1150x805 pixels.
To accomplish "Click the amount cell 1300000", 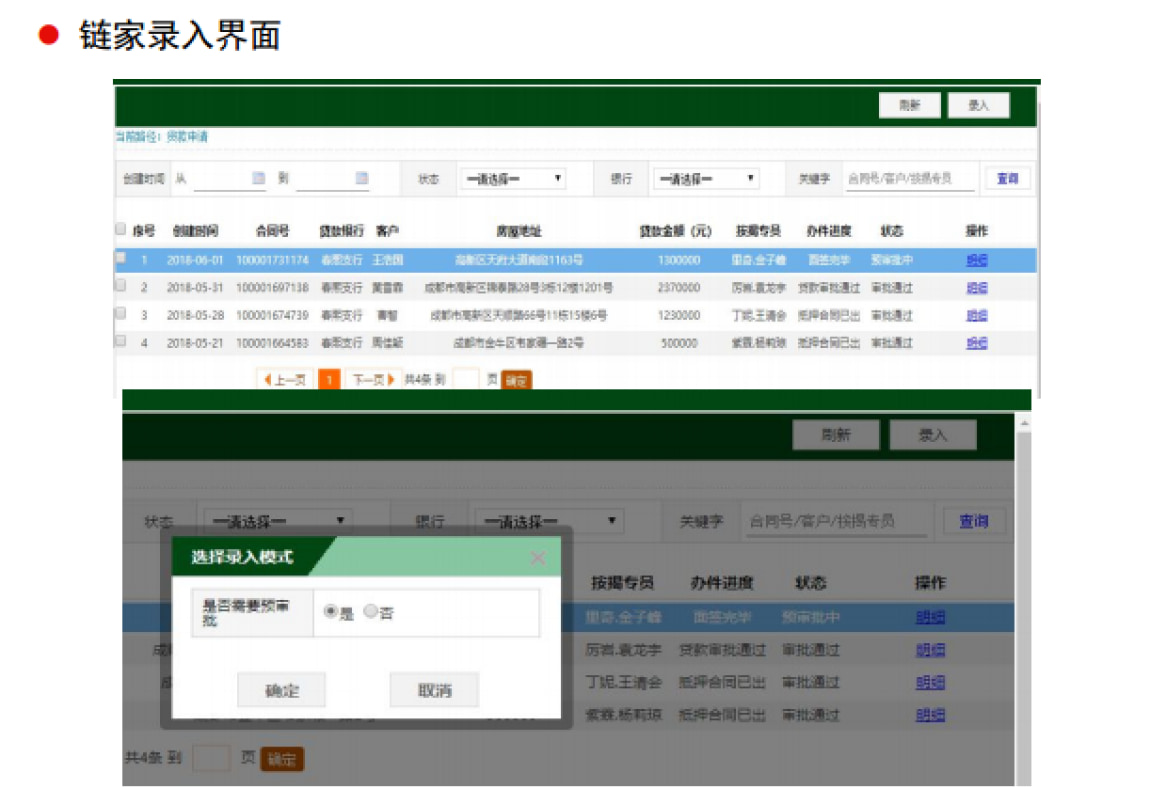I will click(679, 260).
